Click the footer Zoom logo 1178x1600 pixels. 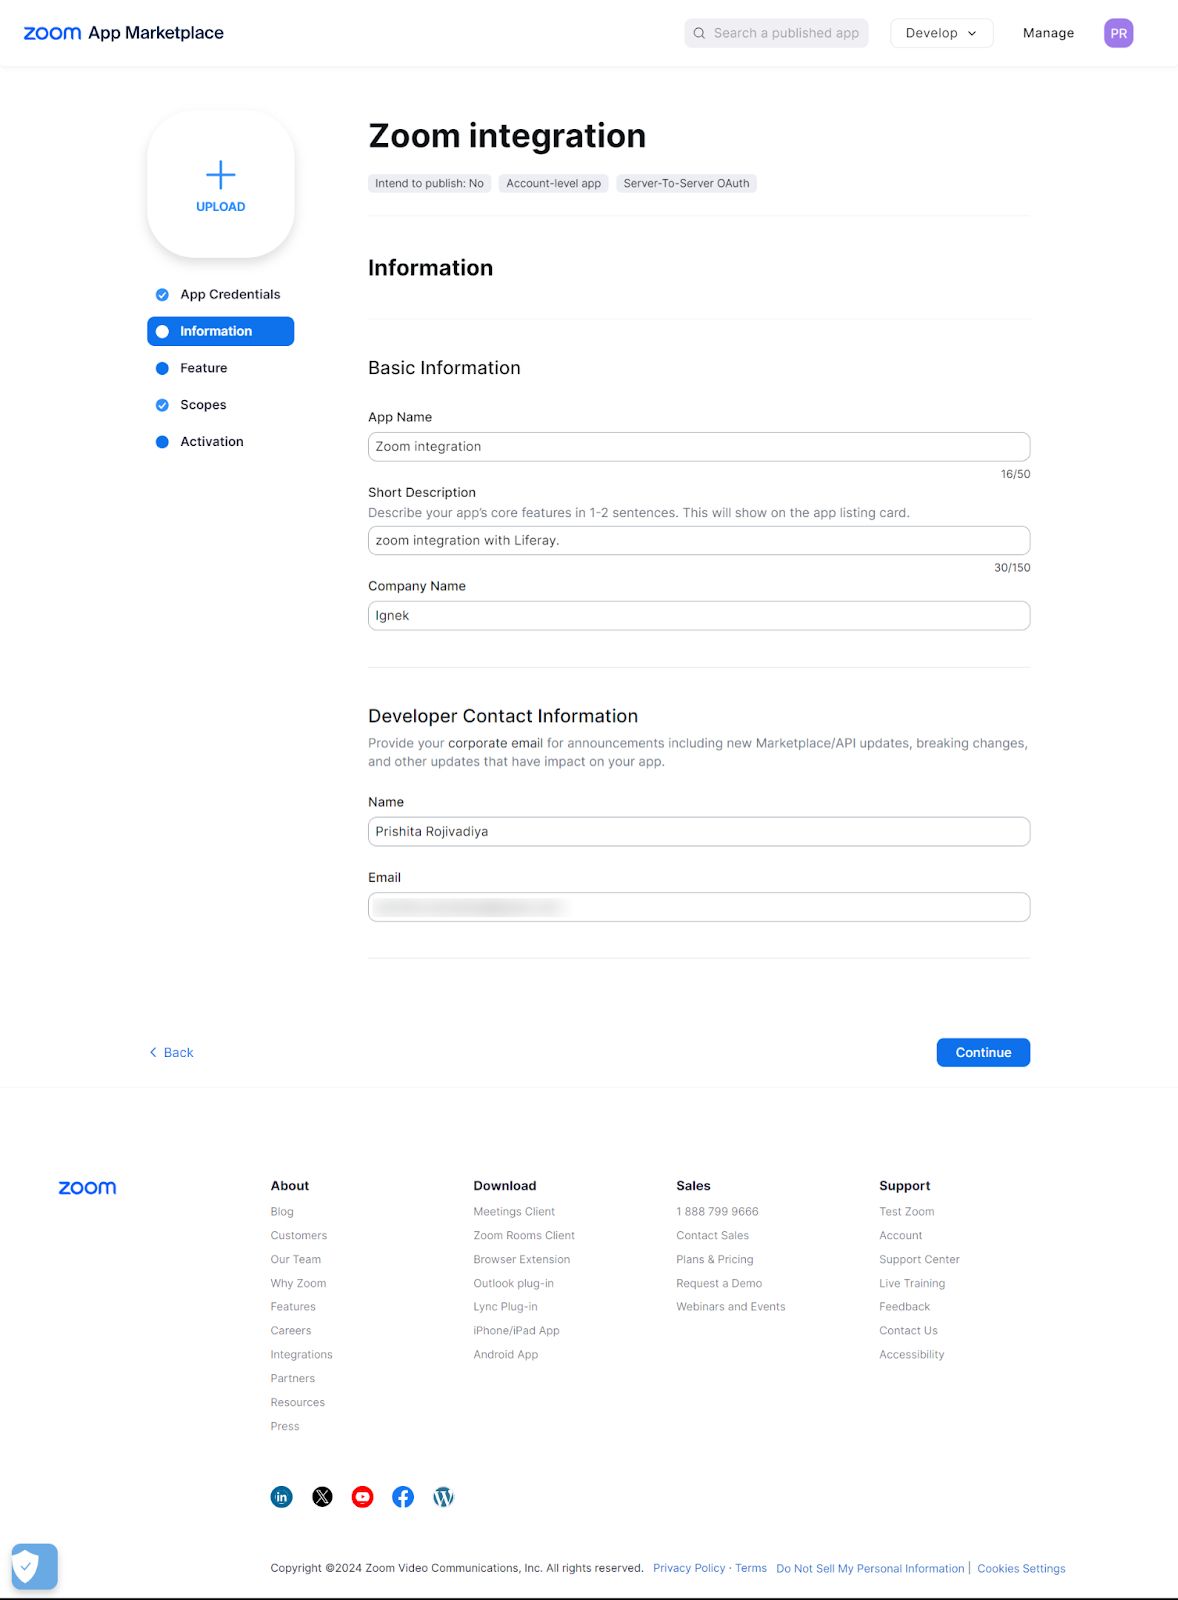pyautogui.click(x=87, y=1188)
